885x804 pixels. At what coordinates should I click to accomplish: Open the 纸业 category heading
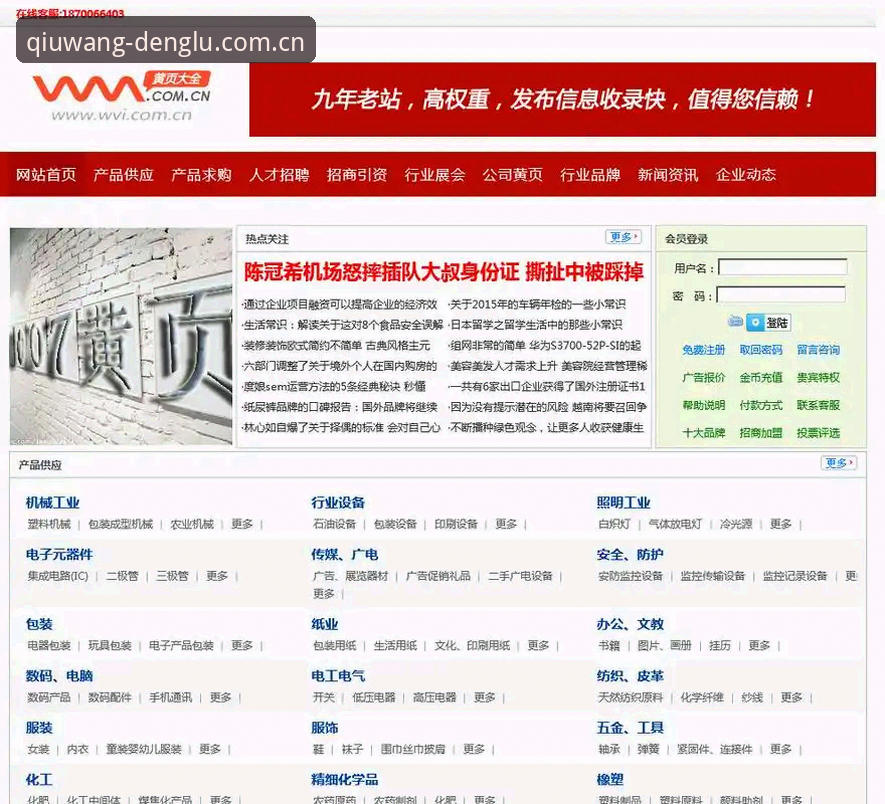tap(325, 624)
